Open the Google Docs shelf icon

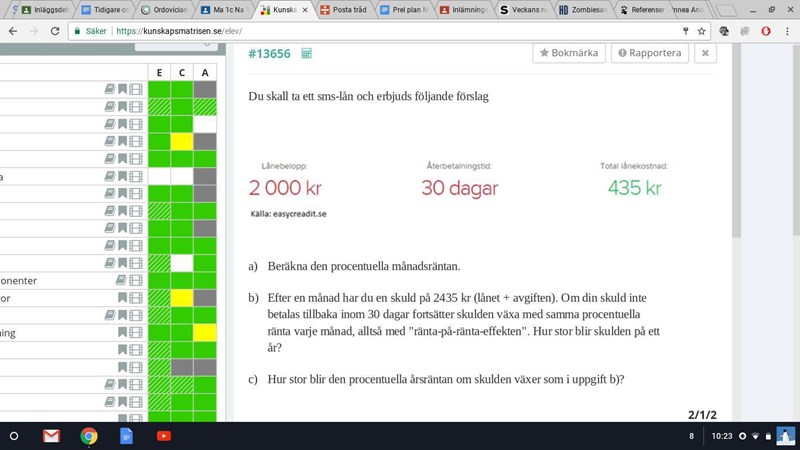point(126,436)
